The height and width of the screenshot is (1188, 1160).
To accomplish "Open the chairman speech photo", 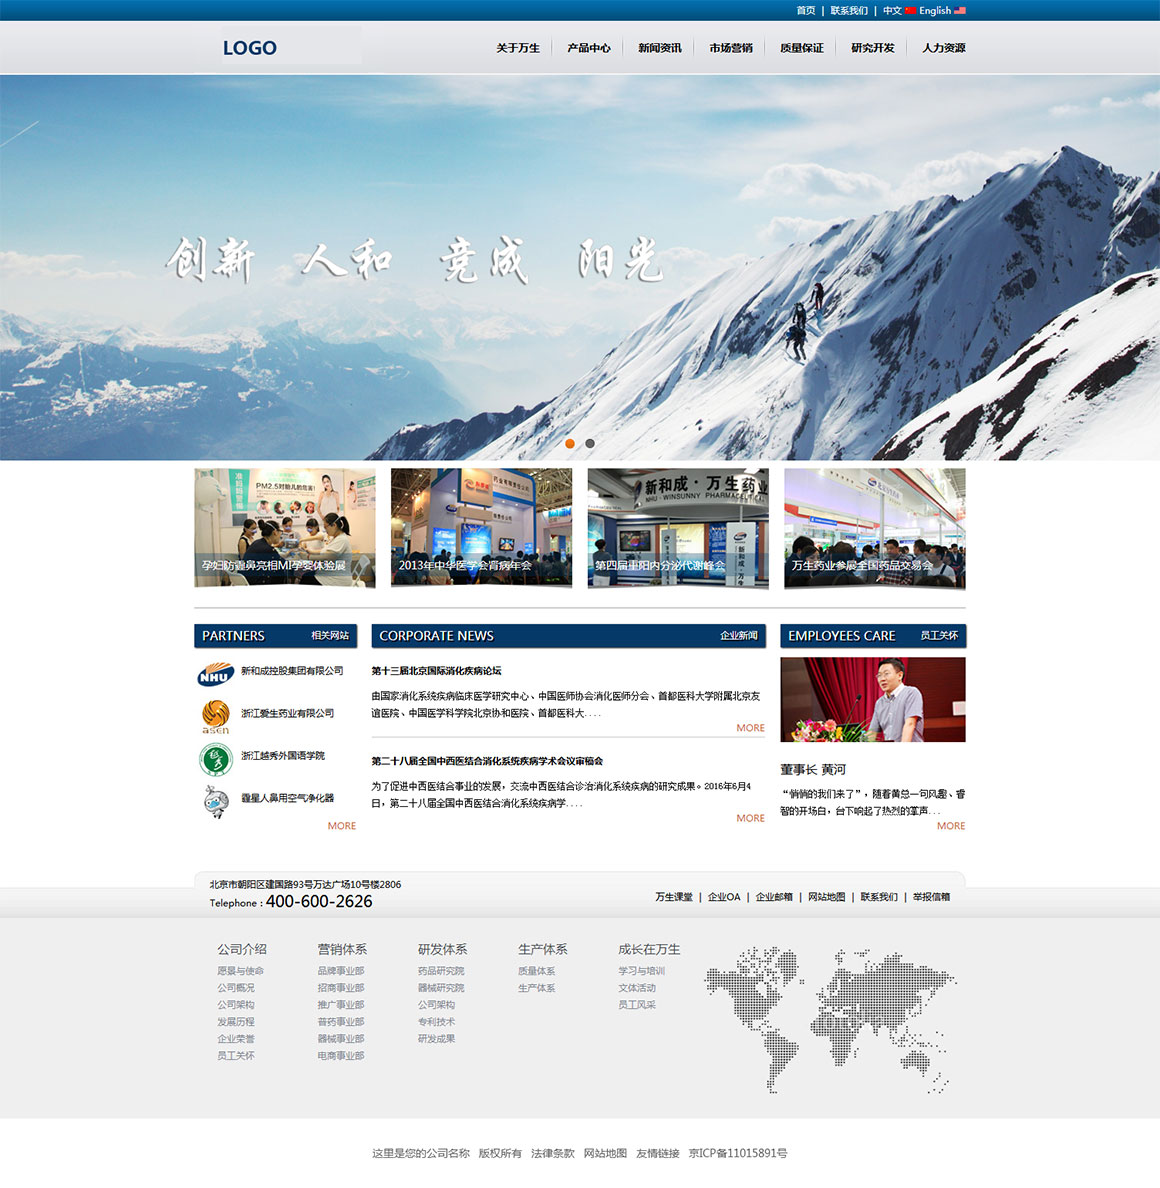I will [x=872, y=699].
